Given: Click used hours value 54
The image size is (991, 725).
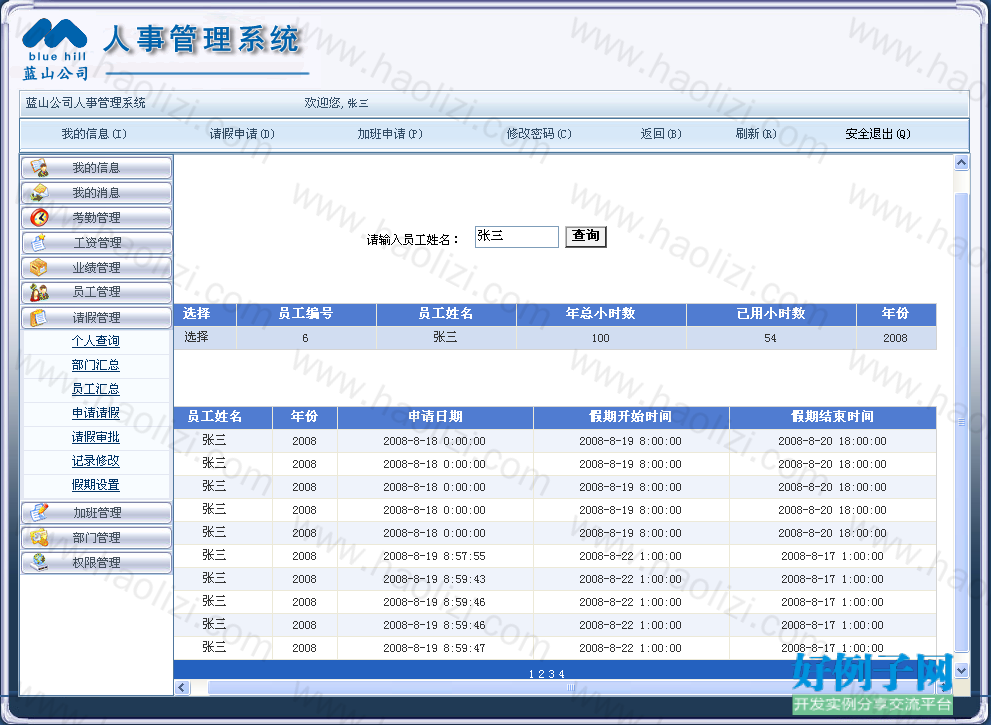Looking at the screenshot, I should [770, 338].
